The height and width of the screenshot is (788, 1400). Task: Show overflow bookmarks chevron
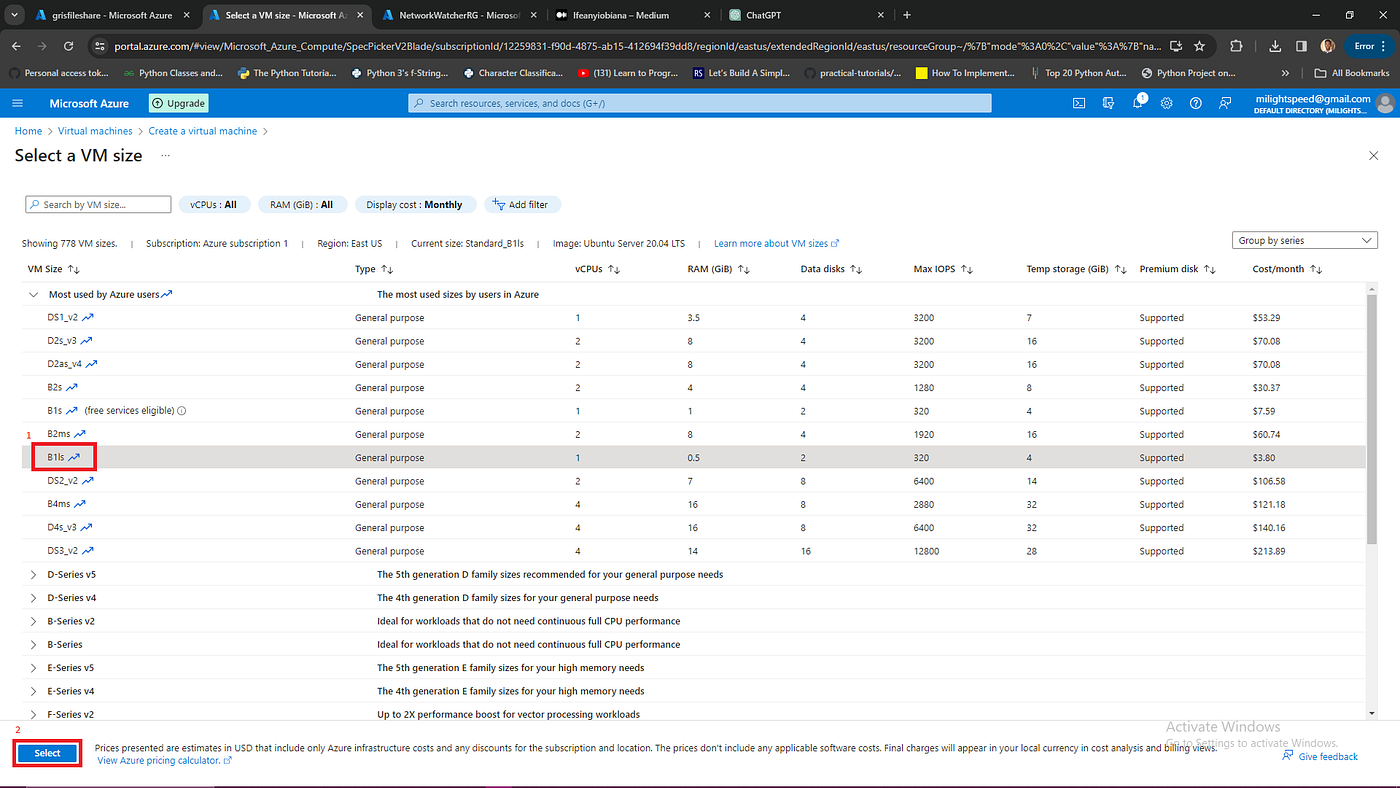coord(1286,73)
